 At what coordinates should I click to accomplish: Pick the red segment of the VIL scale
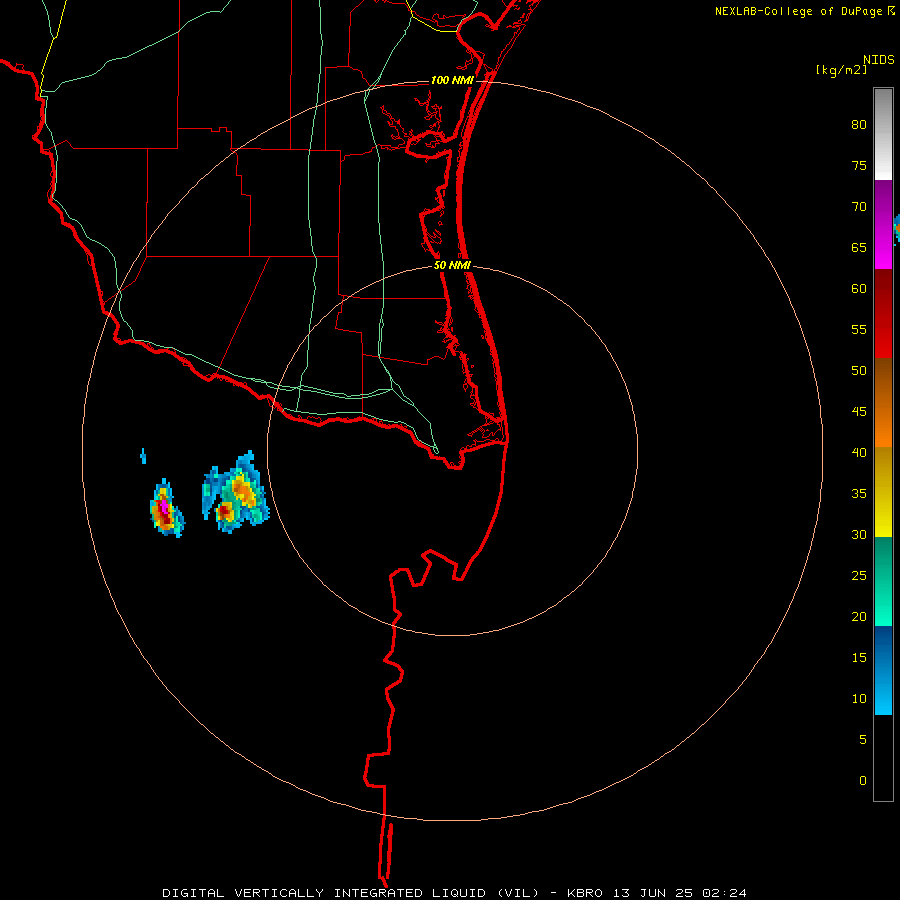883,313
